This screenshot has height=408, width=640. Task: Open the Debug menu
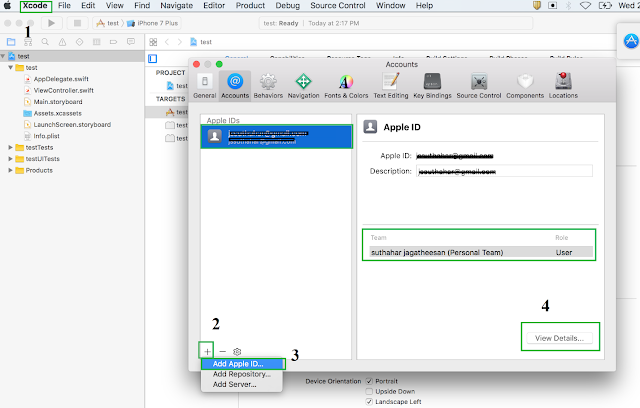point(287,6)
